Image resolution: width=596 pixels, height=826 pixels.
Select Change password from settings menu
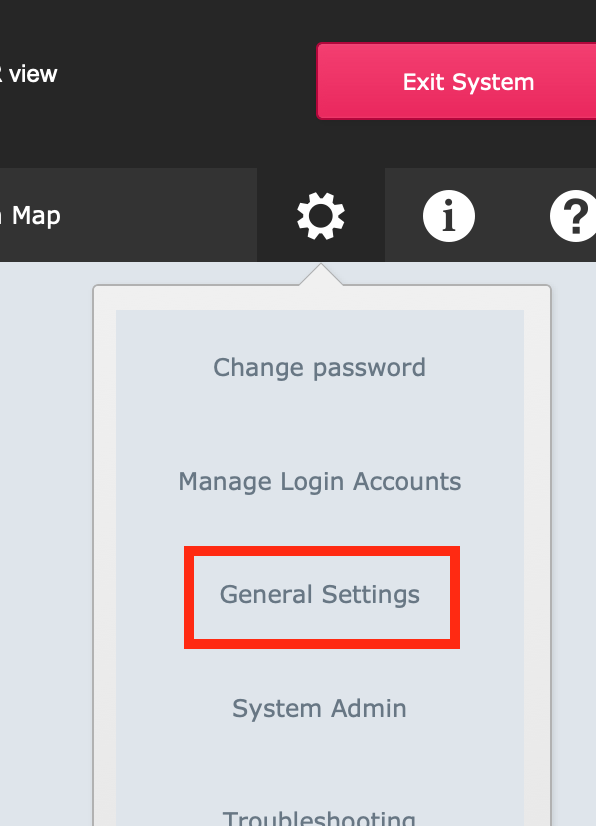(x=319, y=368)
